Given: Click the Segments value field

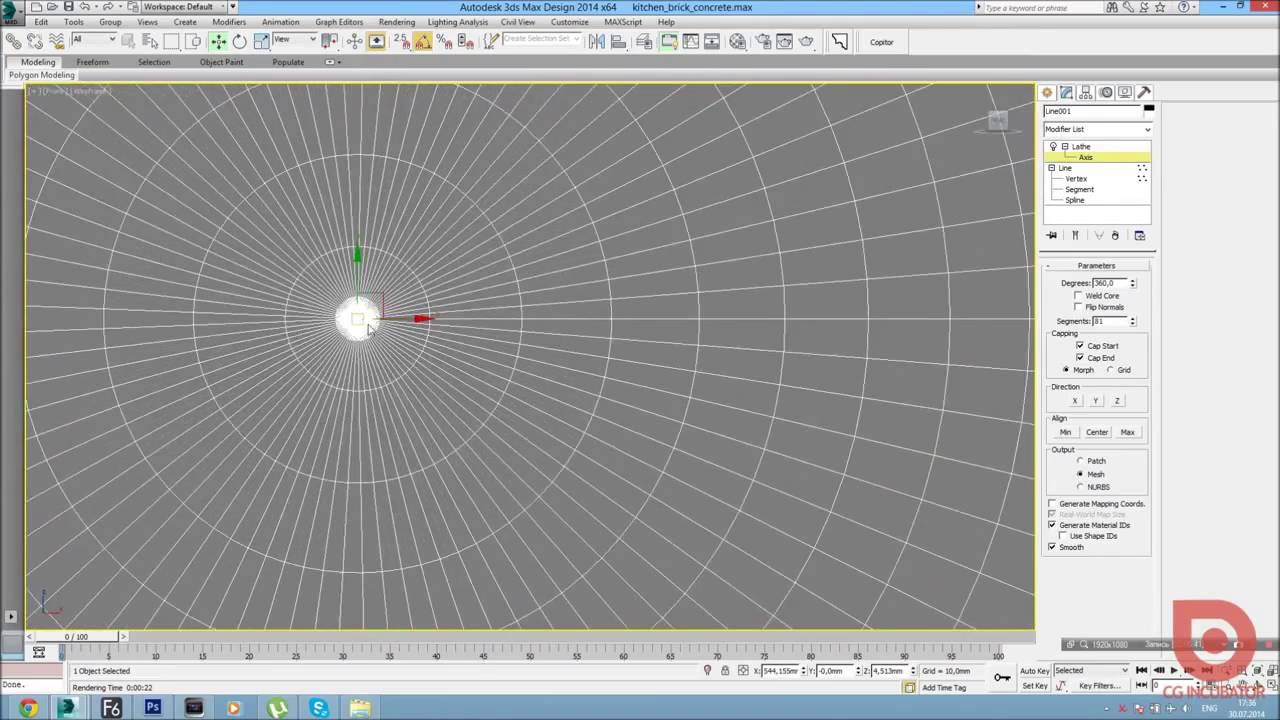Looking at the screenshot, I should [x=1109, y=321].
